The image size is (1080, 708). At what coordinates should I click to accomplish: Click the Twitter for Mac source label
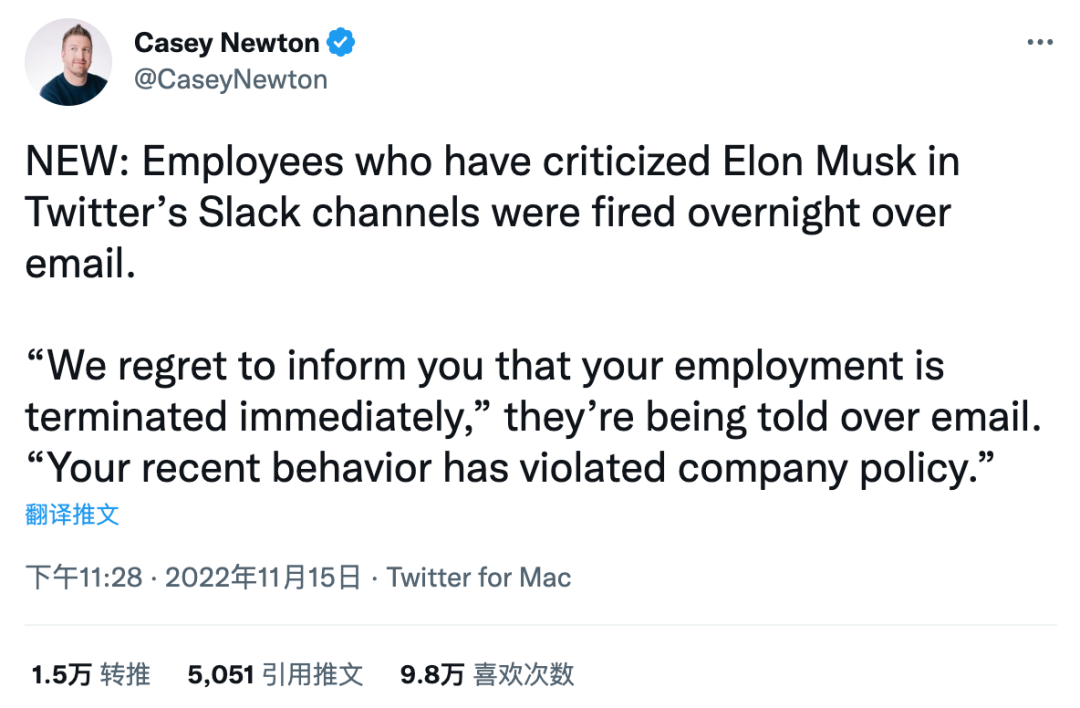pos(479,578)
